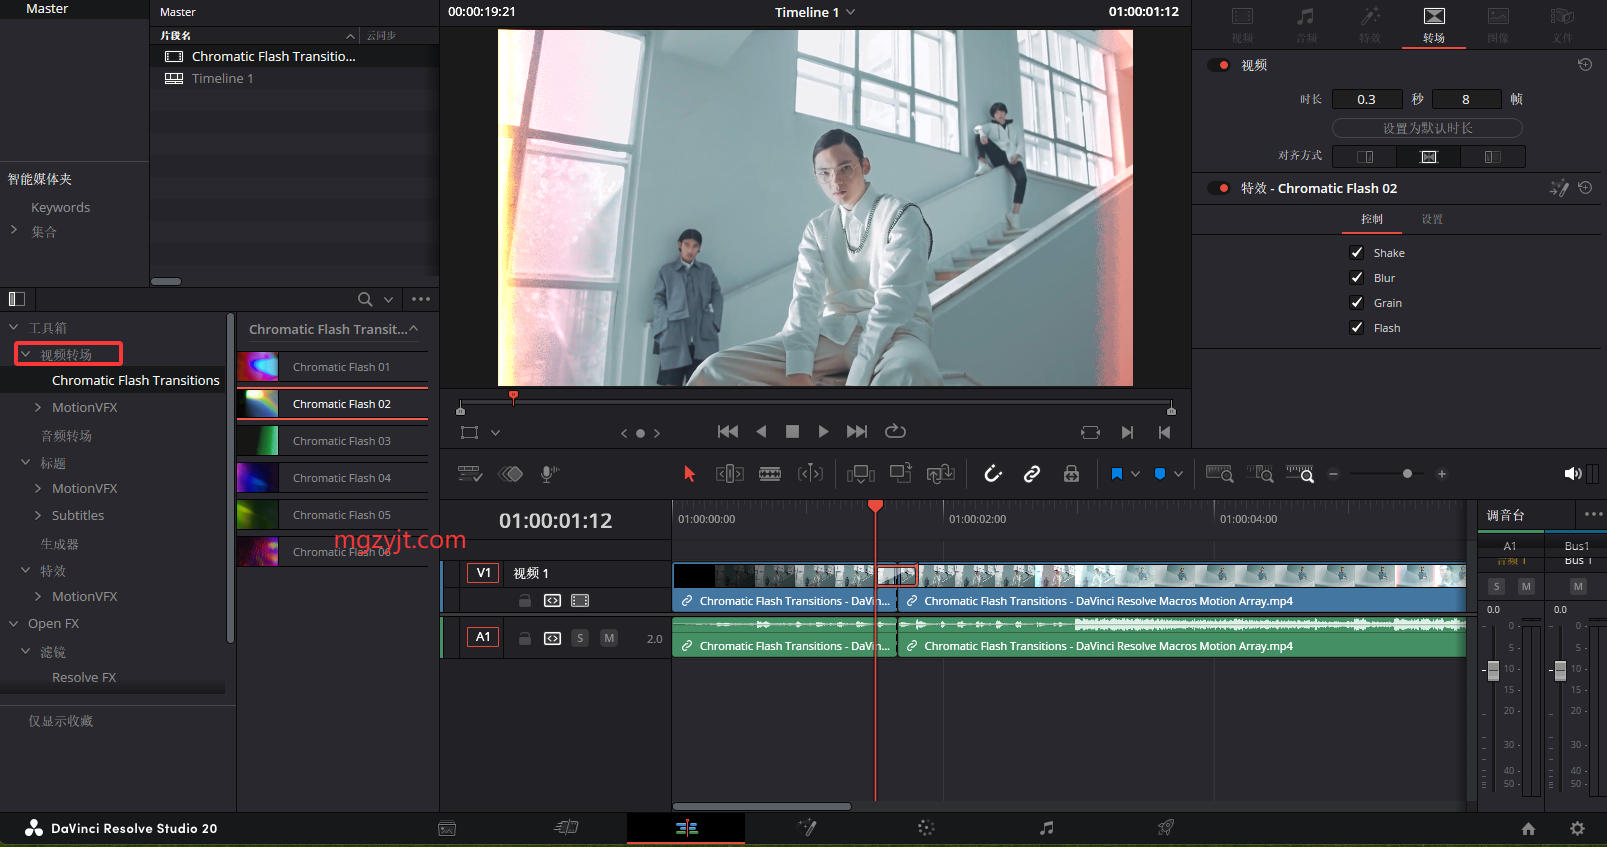The height and width of the screenshot is (847, 1607).
Task: Open the 控制 sub-tab
Action: point(1372,219)
